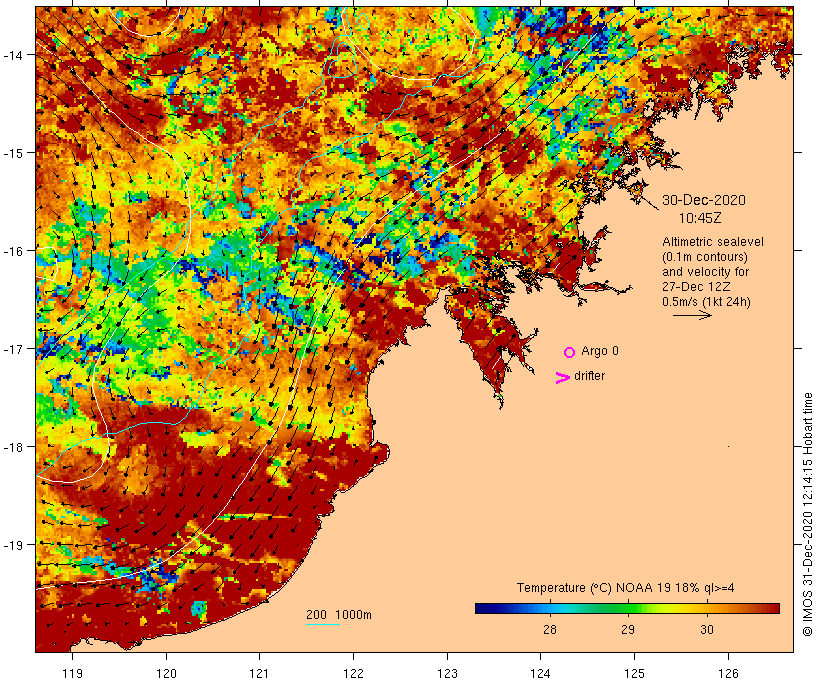Screen dimensions: 820x680
Task: Click the 'and velocity for' text line
Action: click(x=705, y=271)
